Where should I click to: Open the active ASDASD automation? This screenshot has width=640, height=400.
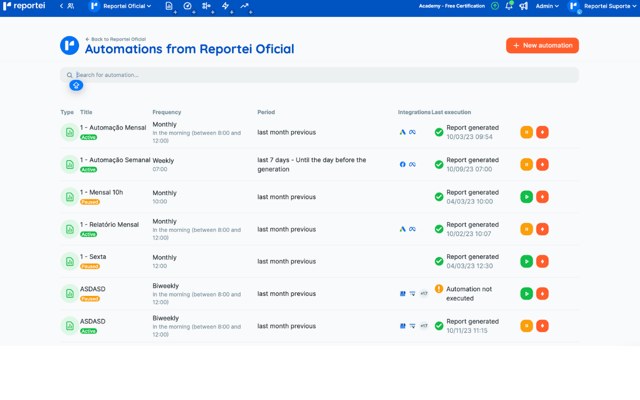click(x=93, y=321)
